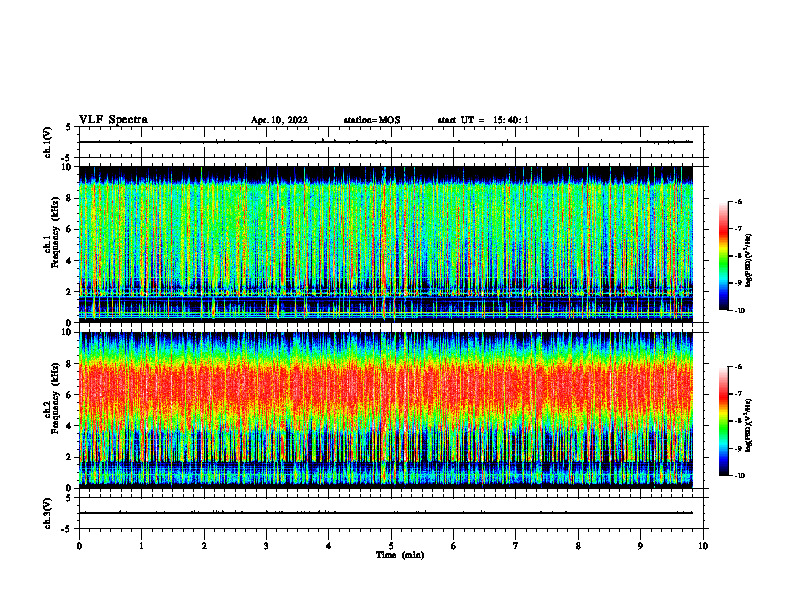Click the "-6" label on ch.1 colorbar
The height and width of the screenshot is (612, 792).
click(738, 201)
